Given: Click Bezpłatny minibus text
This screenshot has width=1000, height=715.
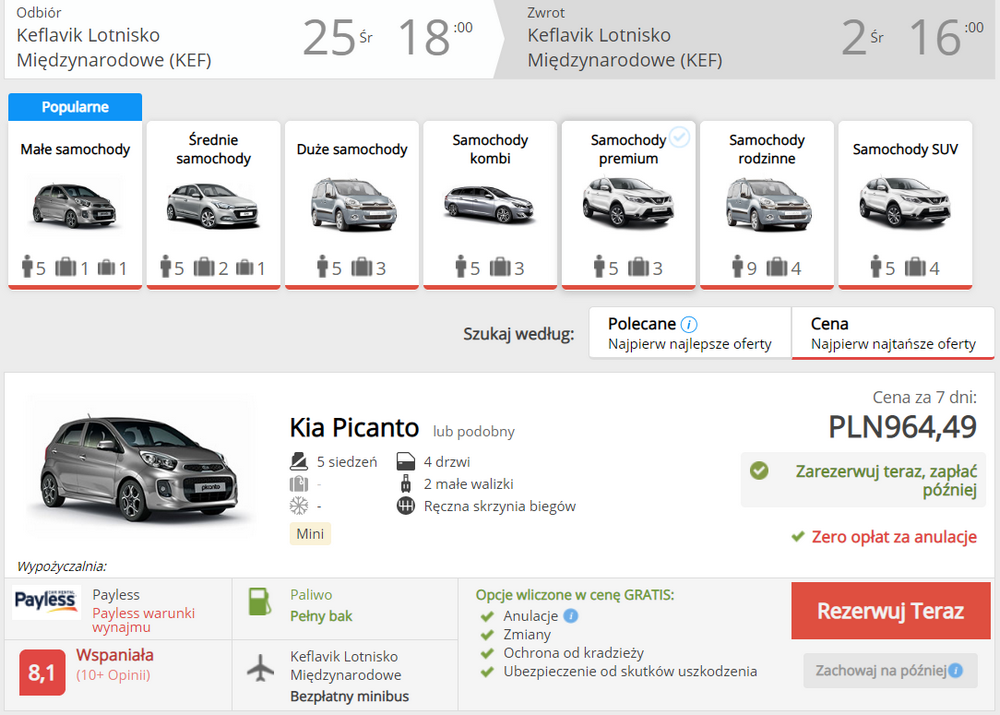Looking at the screenshot, I should pos(349,697).
